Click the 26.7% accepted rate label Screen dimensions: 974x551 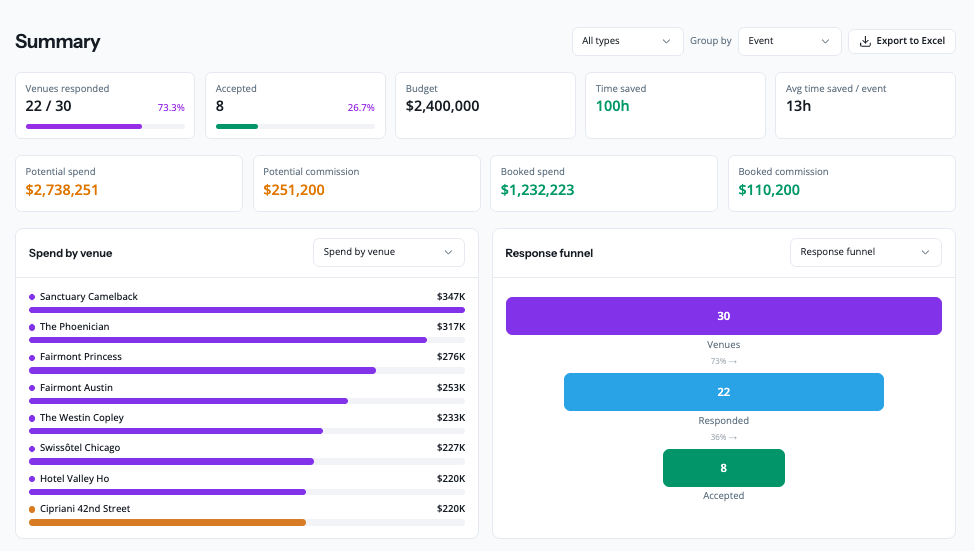pyautogui.click(x=361, y=107)
